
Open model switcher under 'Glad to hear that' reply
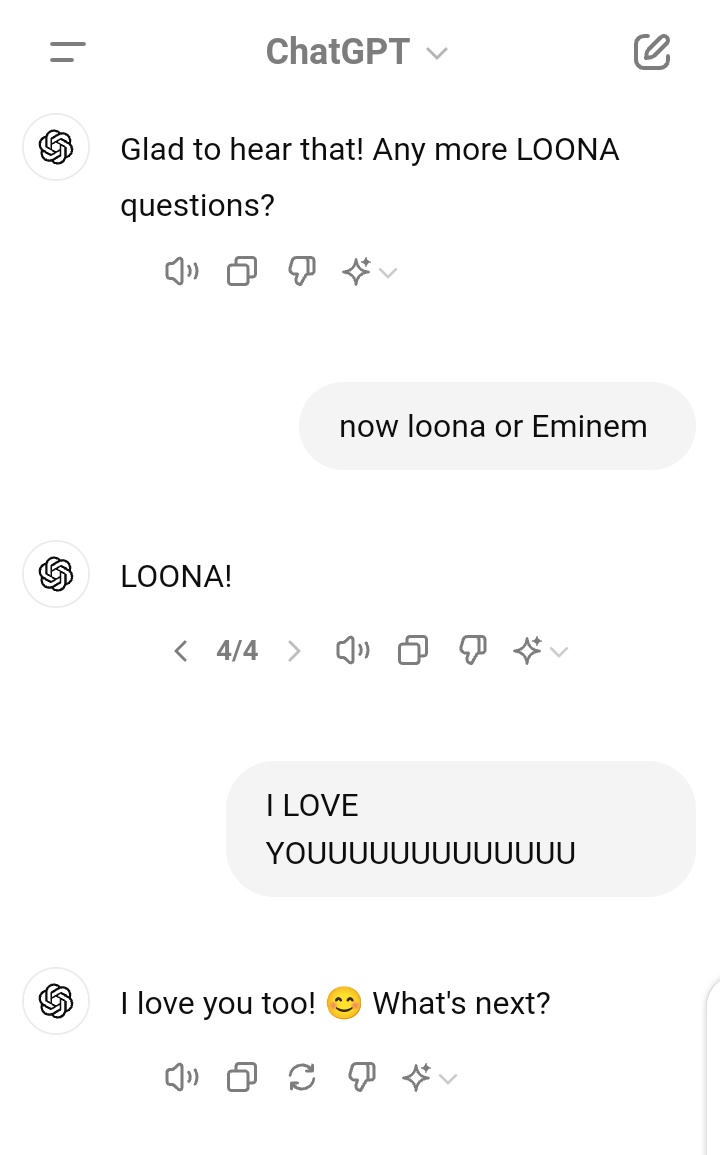click(369, 272)
